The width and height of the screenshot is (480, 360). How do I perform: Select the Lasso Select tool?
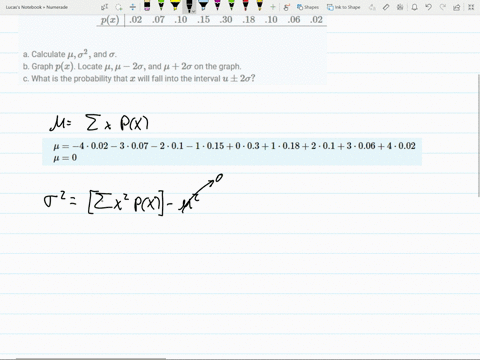[119, 7]
